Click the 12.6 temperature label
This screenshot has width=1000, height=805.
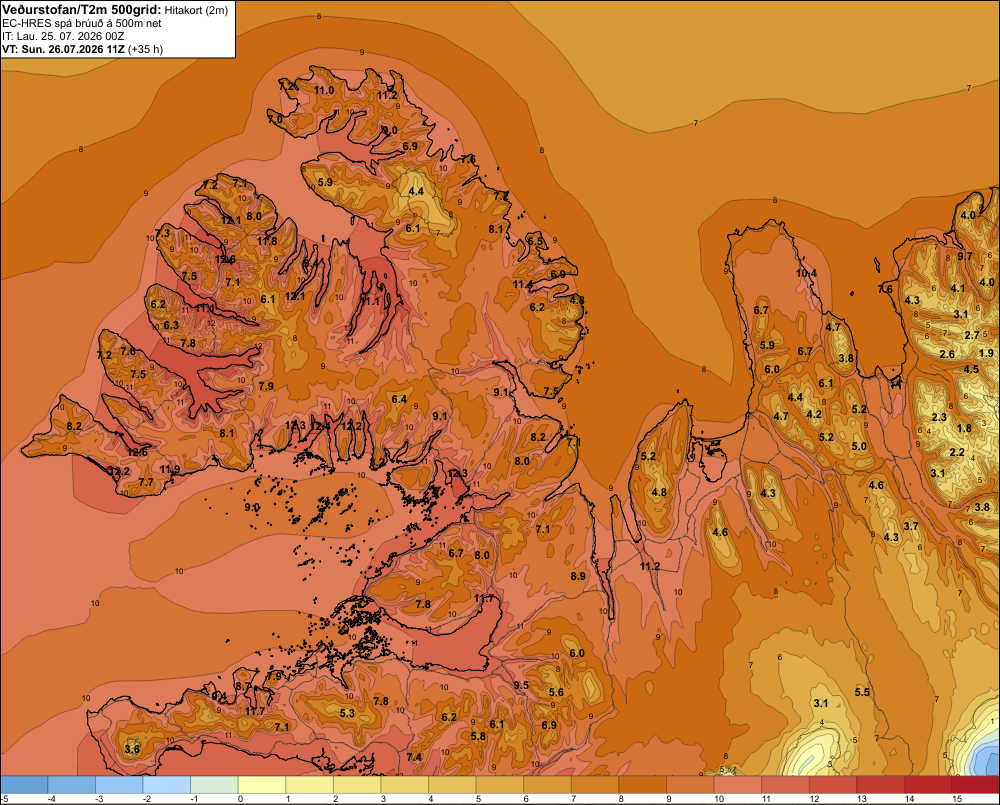click(x=137, y=453)
